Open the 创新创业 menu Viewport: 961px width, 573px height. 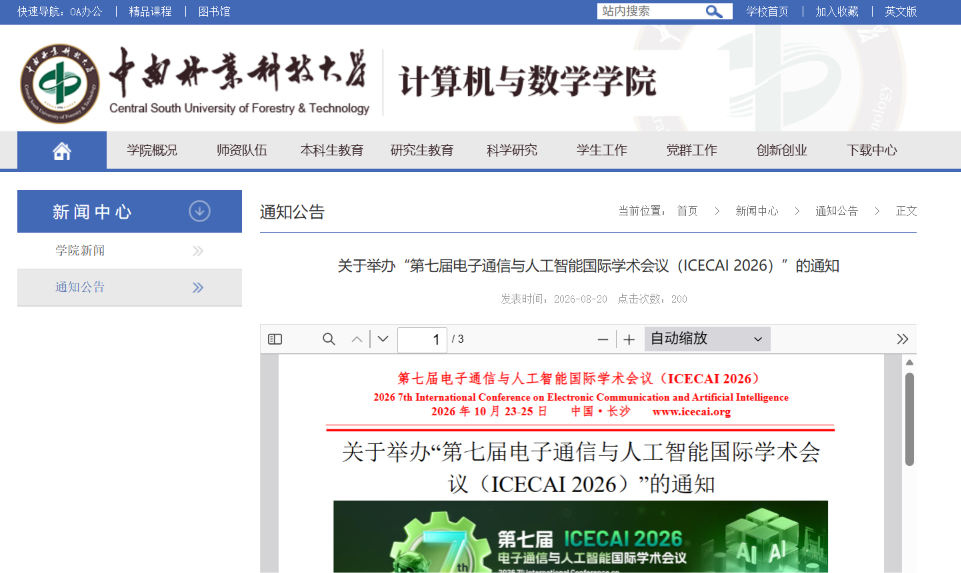(781, 150)
